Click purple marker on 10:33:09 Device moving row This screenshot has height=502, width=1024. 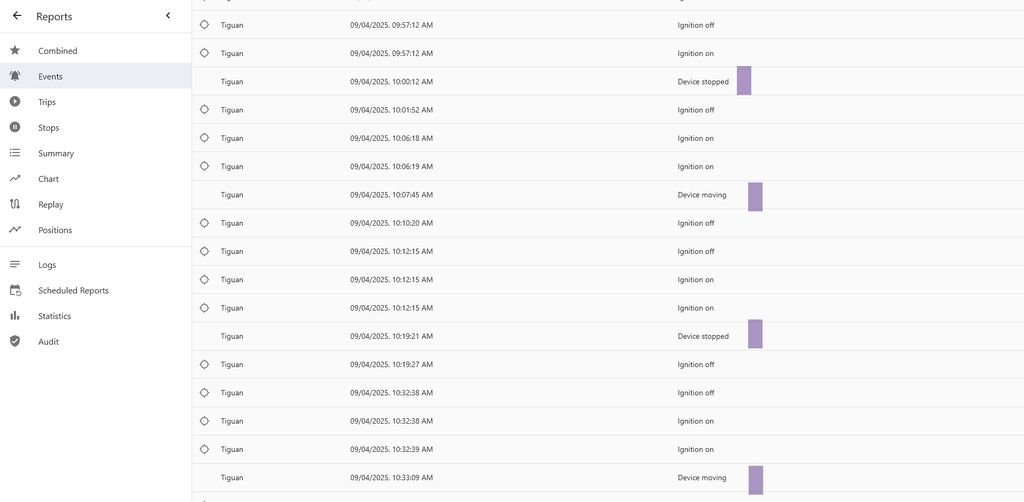tap(755, 479)
